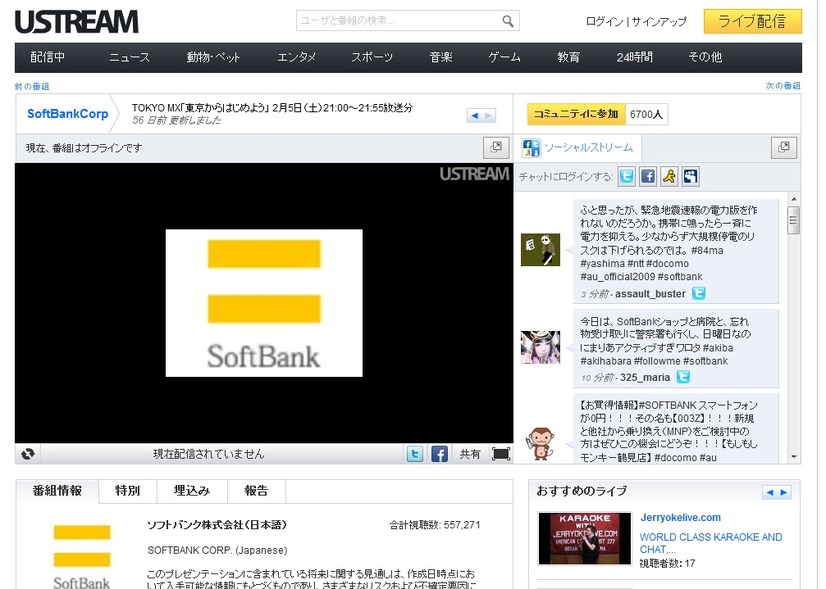
Task: Open the その他 menu
Action: [705, 57]
